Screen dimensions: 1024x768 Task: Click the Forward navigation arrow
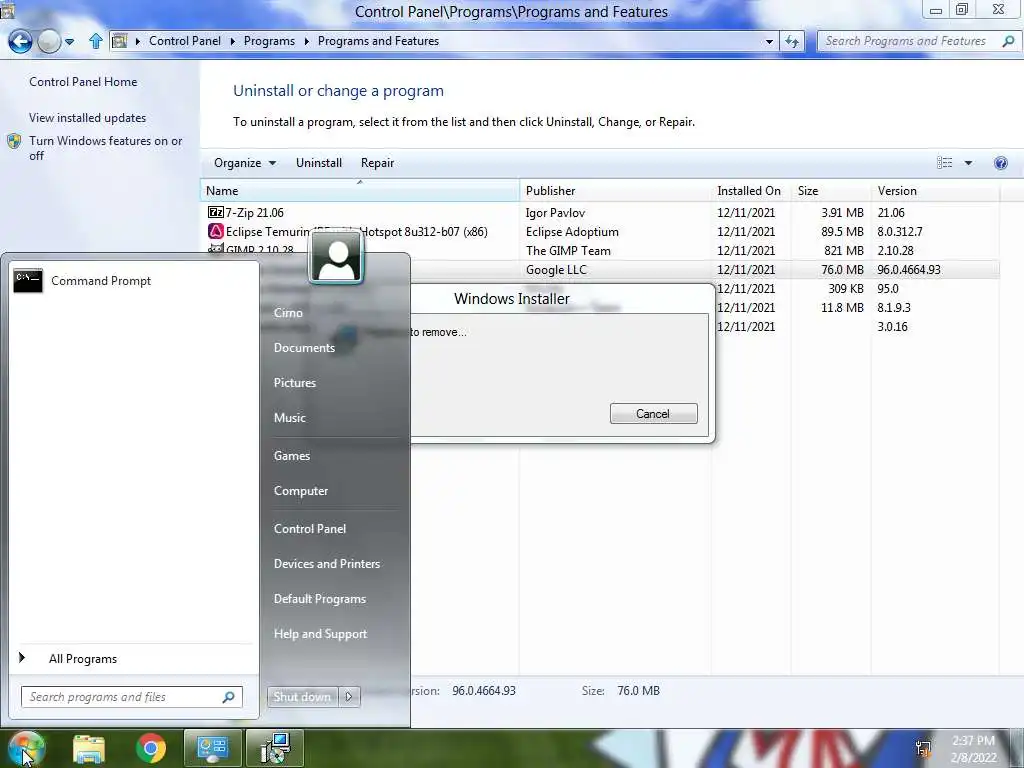49,42
